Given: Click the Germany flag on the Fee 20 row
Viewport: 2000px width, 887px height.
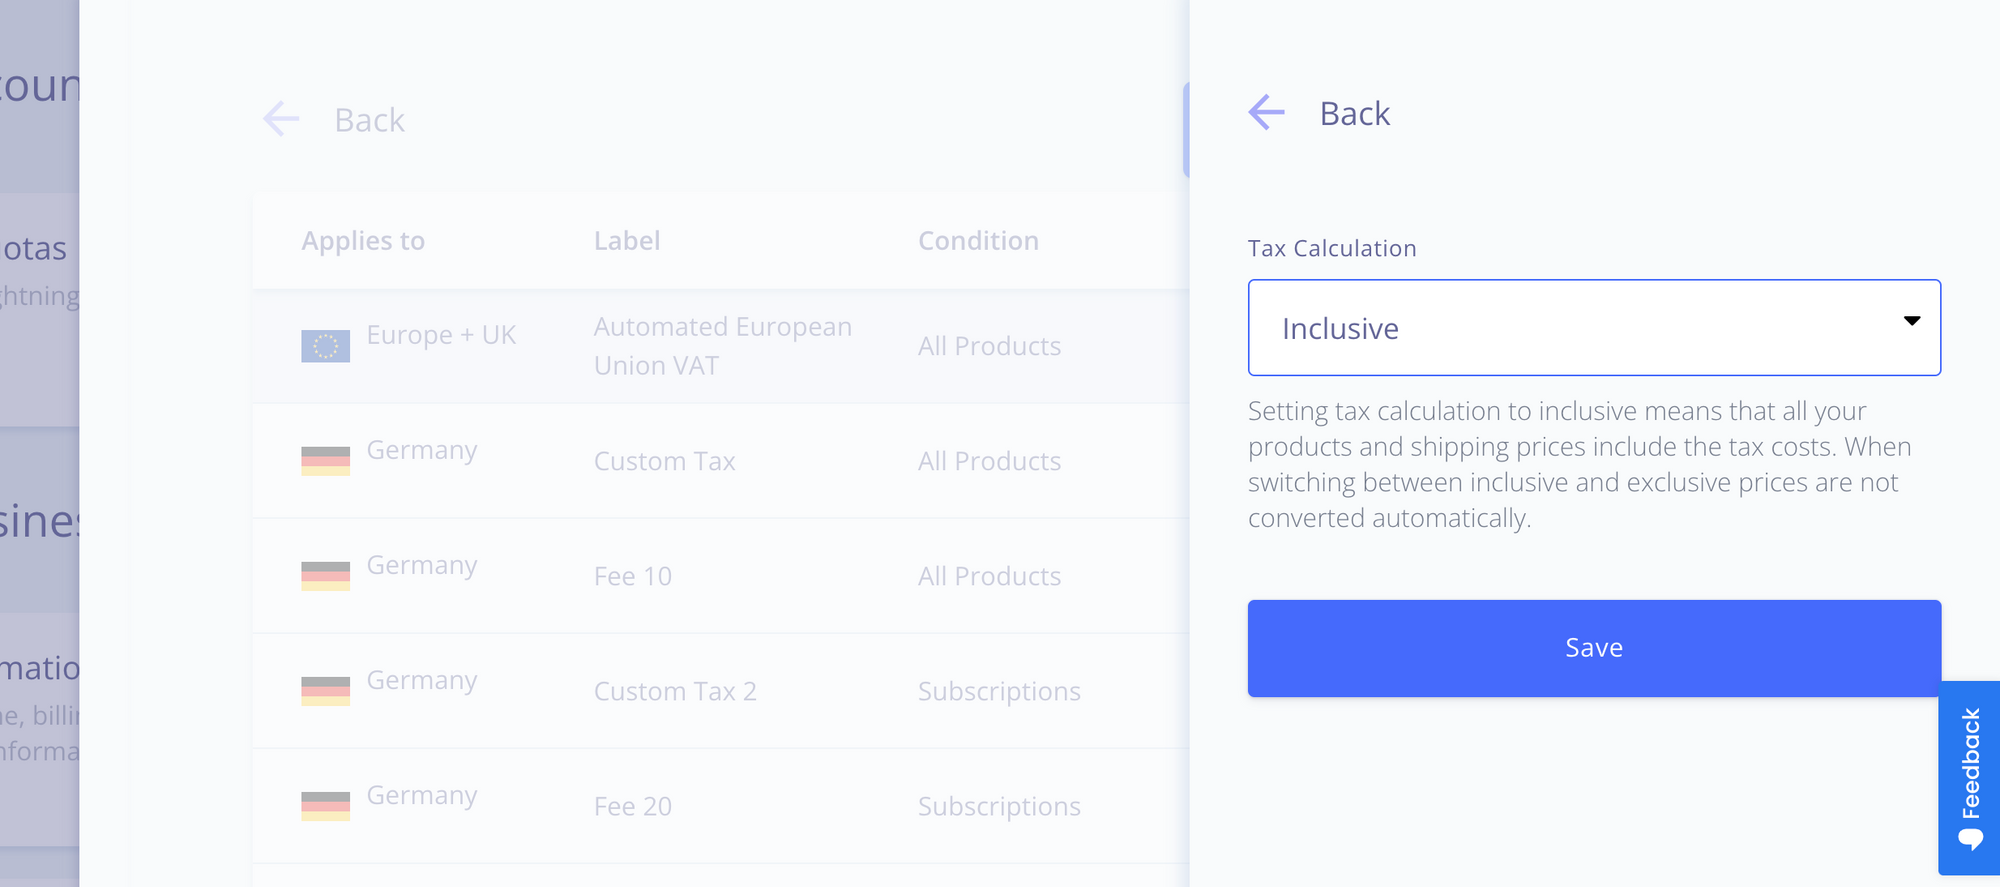Looking at the screenshot, I should coord(326,806).
